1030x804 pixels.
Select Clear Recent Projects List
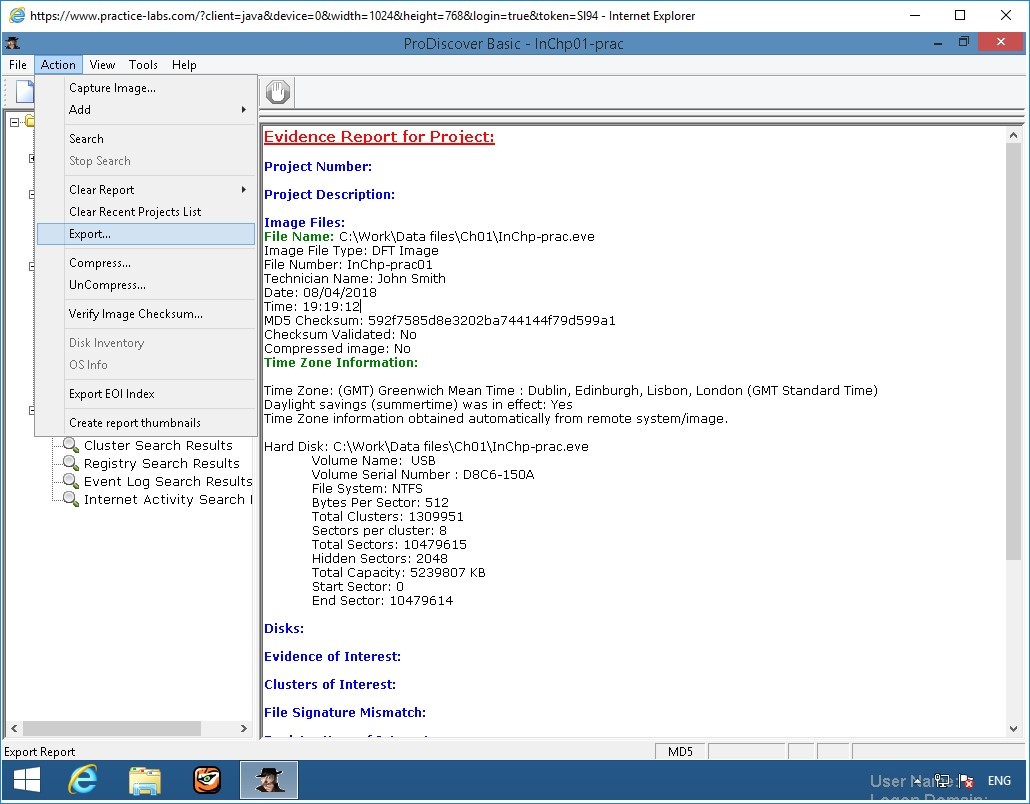(146, 212)
